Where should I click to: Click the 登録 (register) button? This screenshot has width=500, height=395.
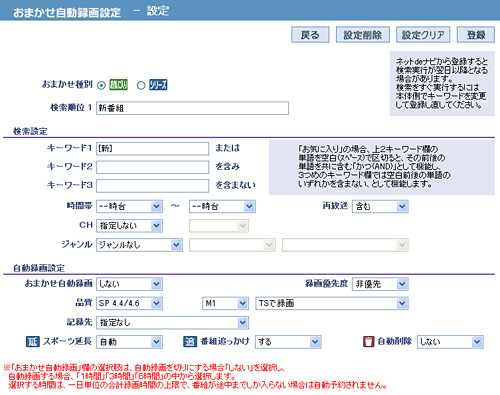pos(476,35)
